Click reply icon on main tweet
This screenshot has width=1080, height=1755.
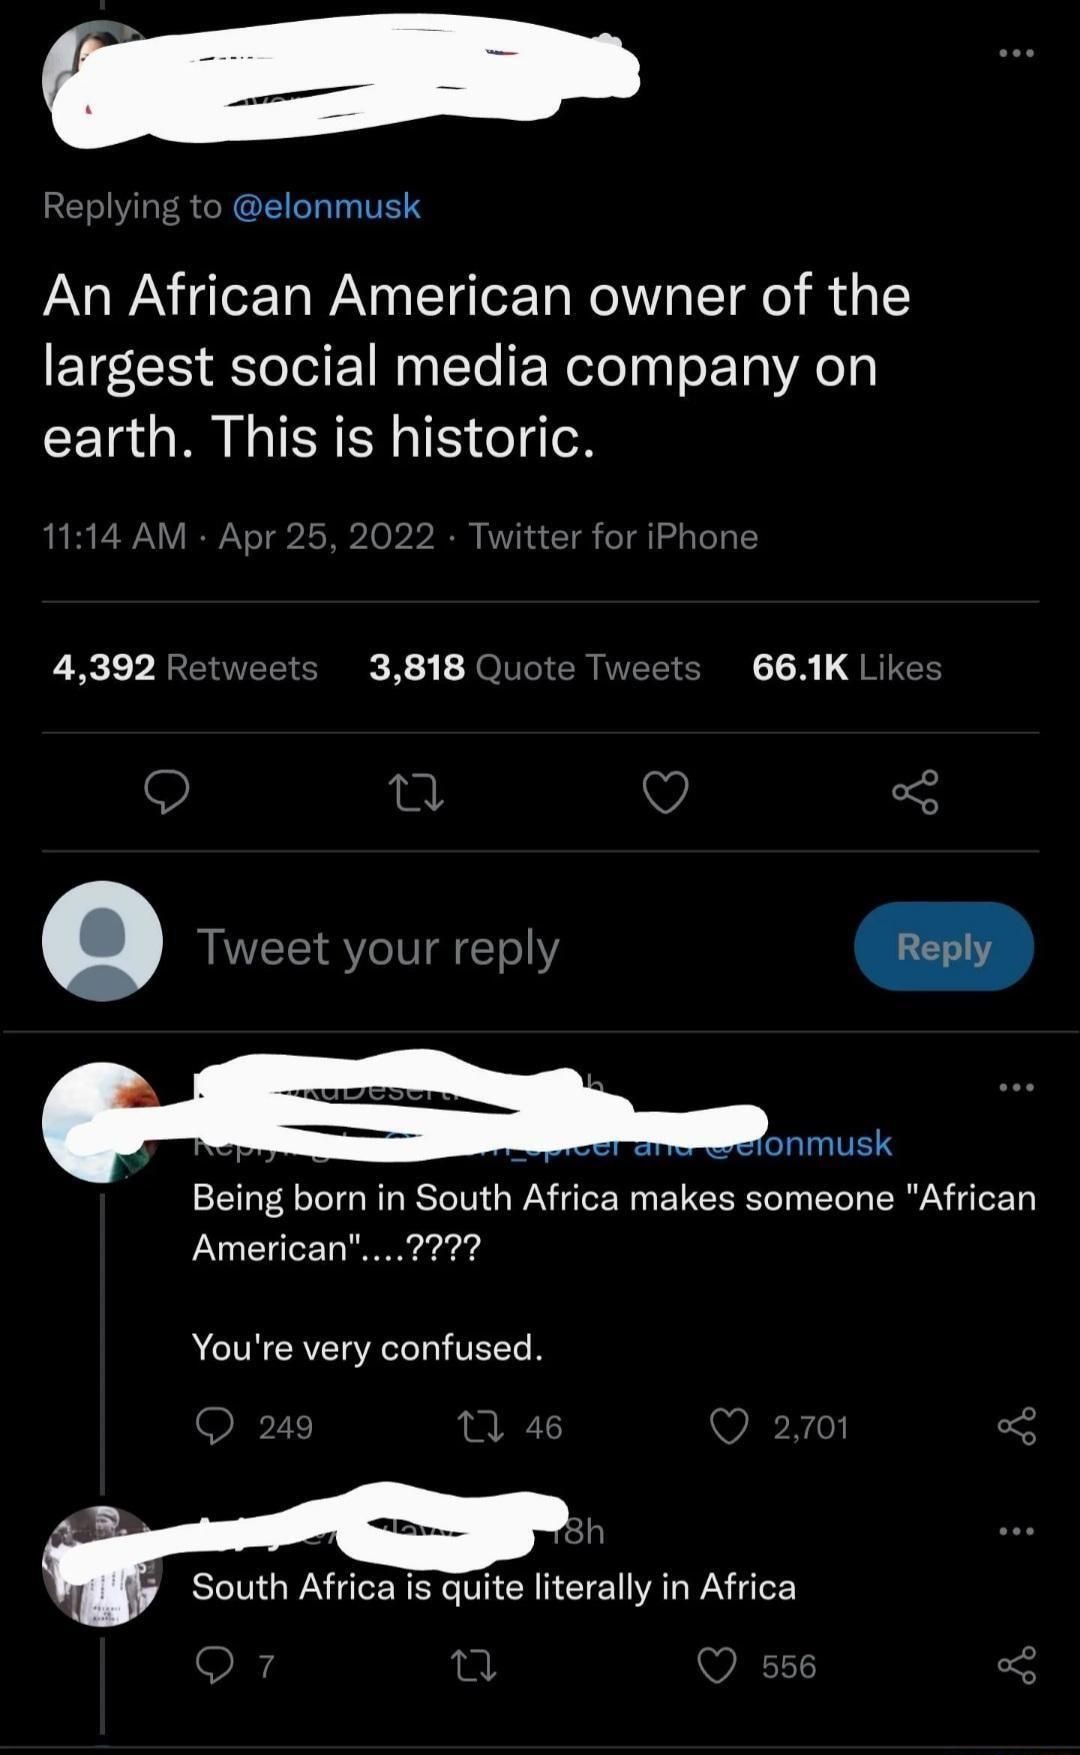click(166, 792)
